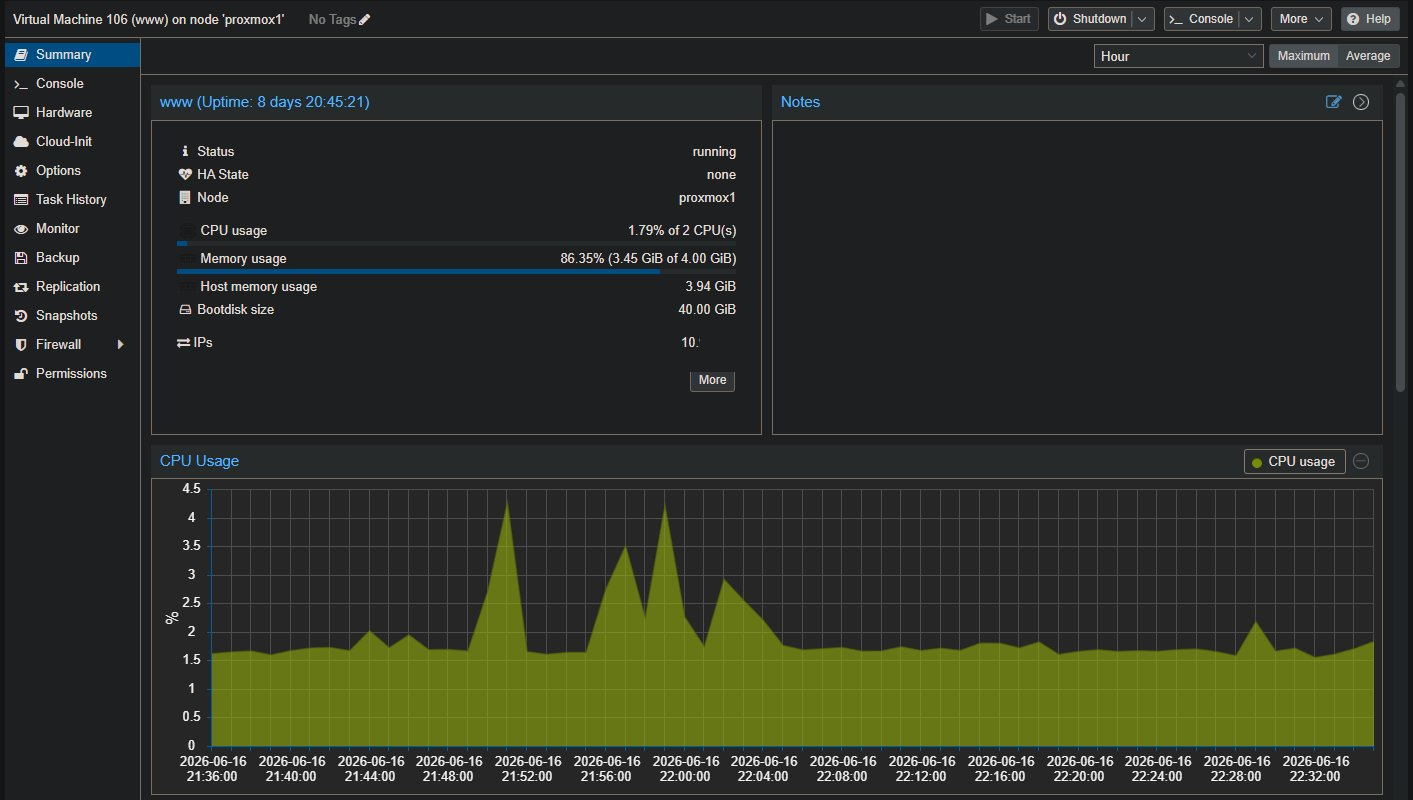Open the Permissions section
The width and height of the screenshot is (1413, 800).
pos(72,374)
